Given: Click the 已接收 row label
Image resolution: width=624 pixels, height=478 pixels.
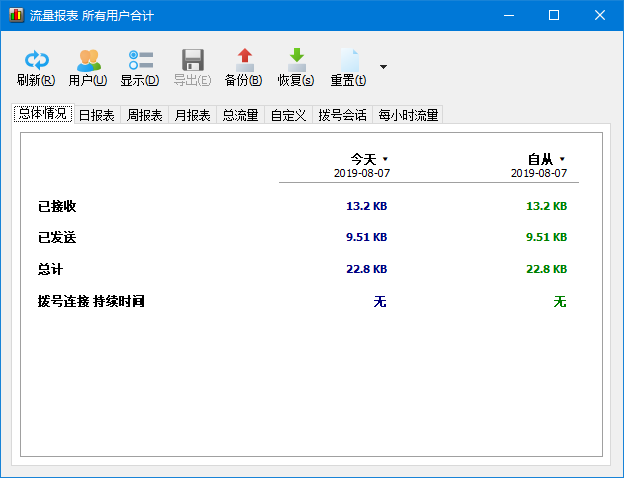Looking at the screenshot, I should (x=57, y=206).
